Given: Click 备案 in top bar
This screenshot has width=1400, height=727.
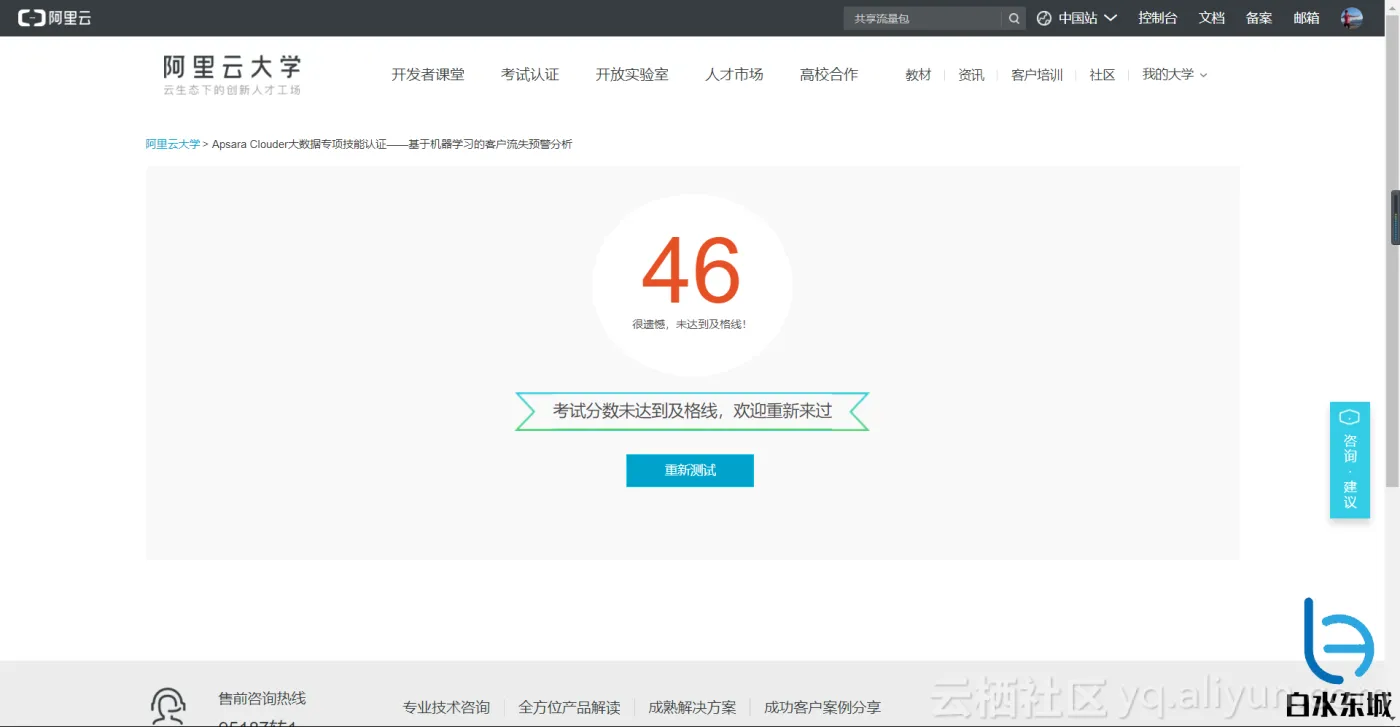Looking at the screenshot, I should point(1259,18).
